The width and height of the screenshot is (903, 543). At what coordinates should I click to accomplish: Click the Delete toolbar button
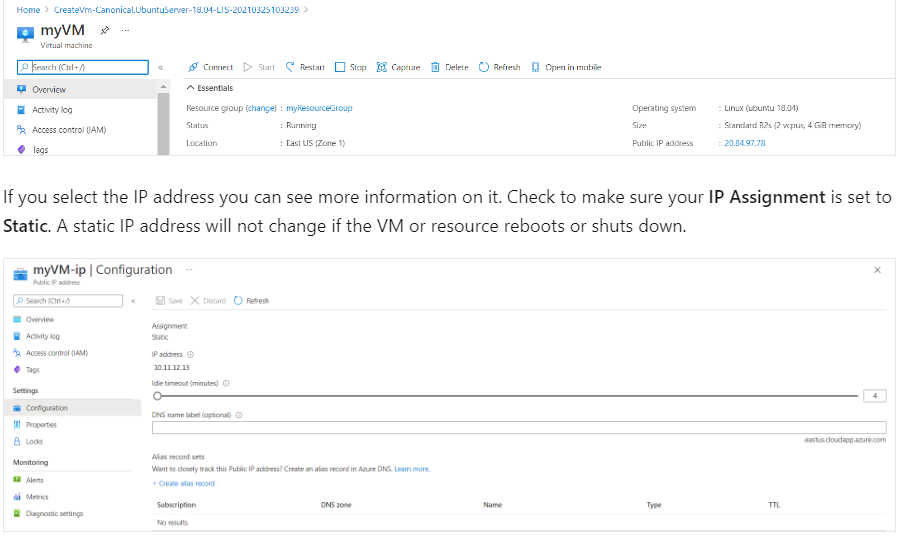point(450,67)
